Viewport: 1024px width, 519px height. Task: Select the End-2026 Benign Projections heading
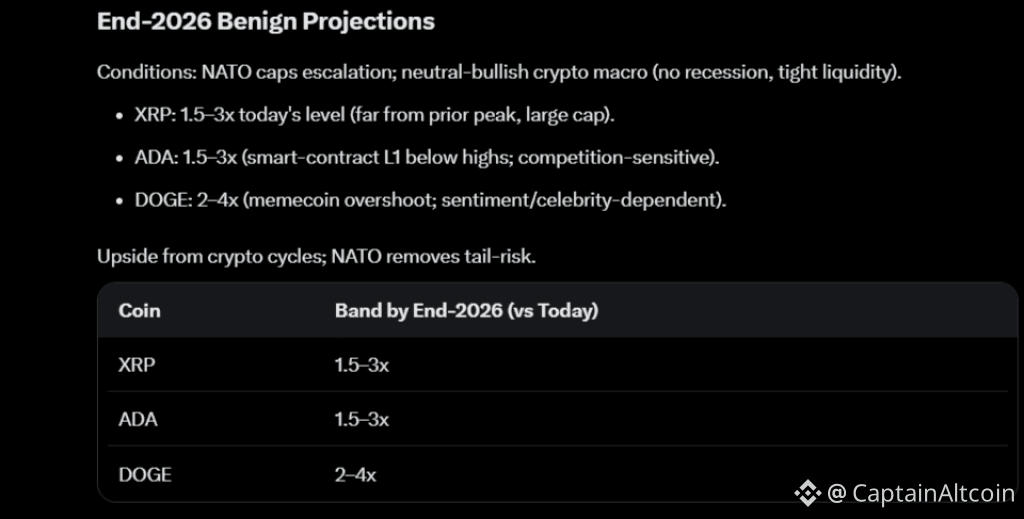(x=266, y=22)
